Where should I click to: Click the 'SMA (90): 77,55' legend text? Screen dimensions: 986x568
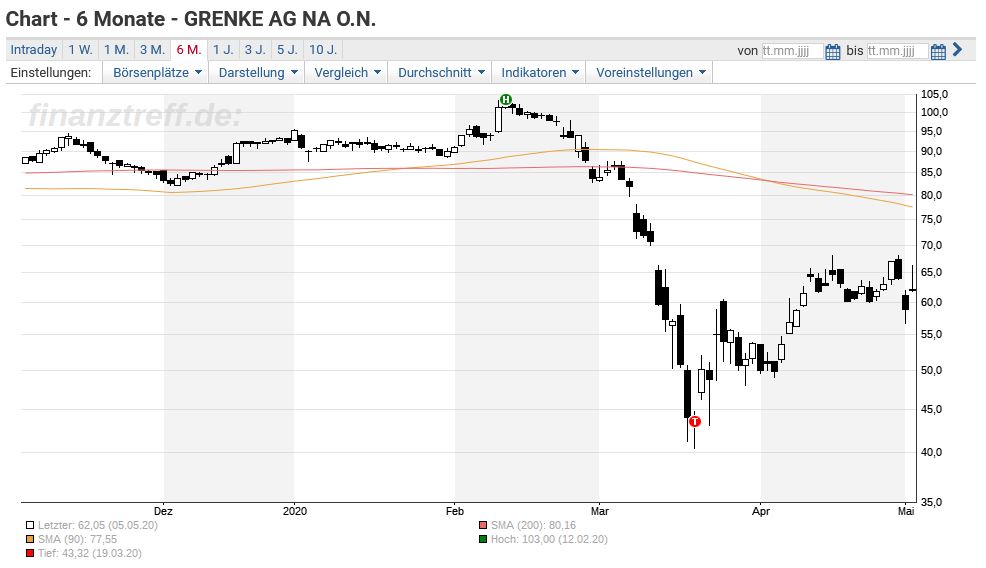[x=77, y=539]
